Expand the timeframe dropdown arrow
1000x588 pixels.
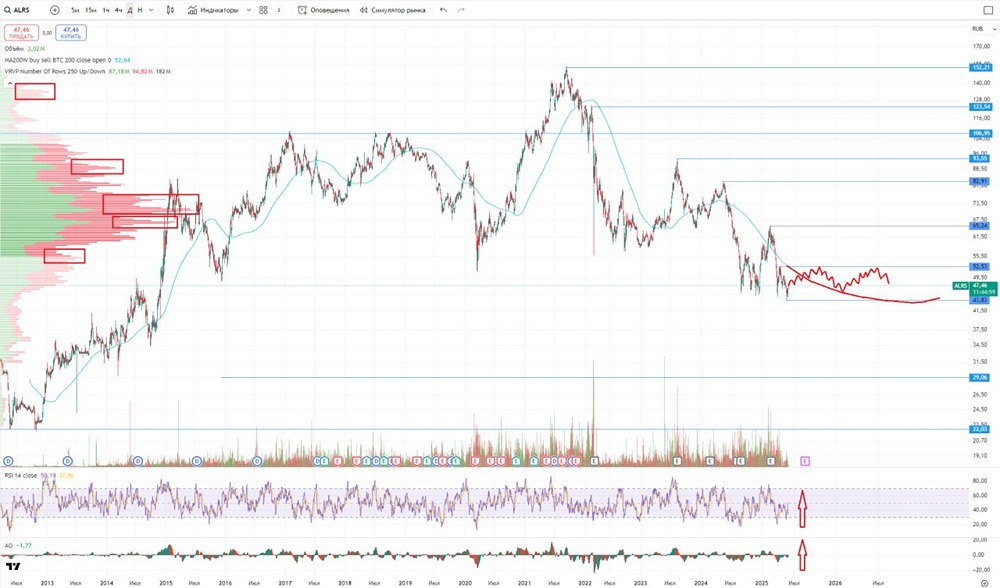click(151, 10)
